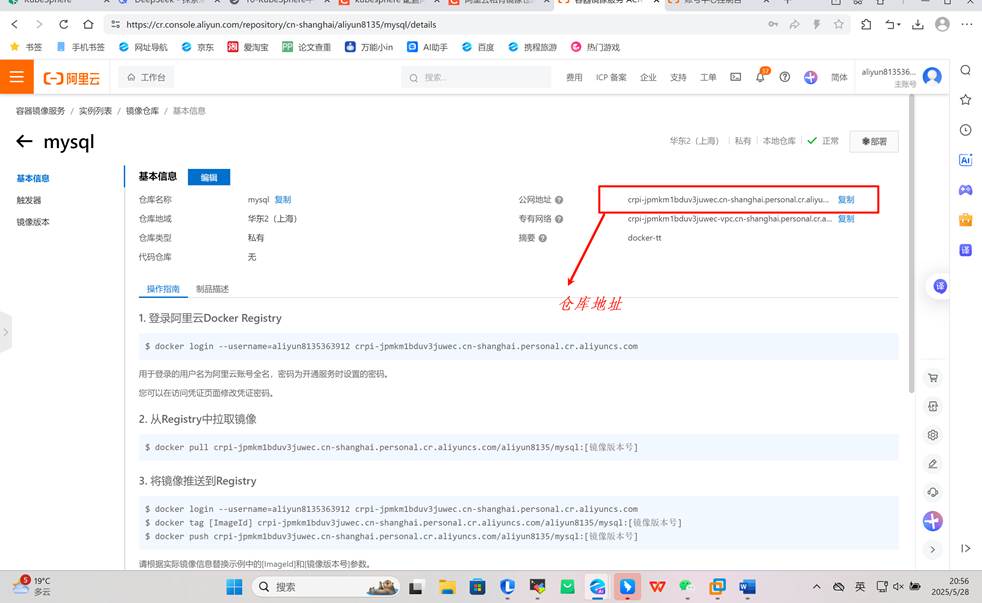The height and width of the screenshot is (603, 982).
Task: Open Microsoft Word from the taskbar
Action: coord(747,587)
